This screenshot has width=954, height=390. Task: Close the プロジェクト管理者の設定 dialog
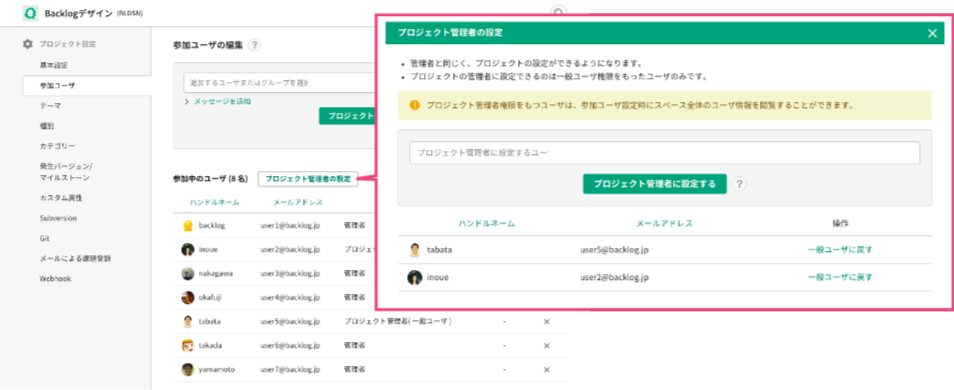pos(932,33)
